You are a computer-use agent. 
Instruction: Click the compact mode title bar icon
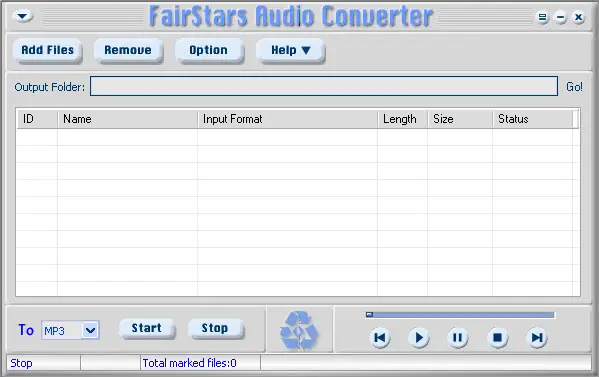(x=542, y=17)
